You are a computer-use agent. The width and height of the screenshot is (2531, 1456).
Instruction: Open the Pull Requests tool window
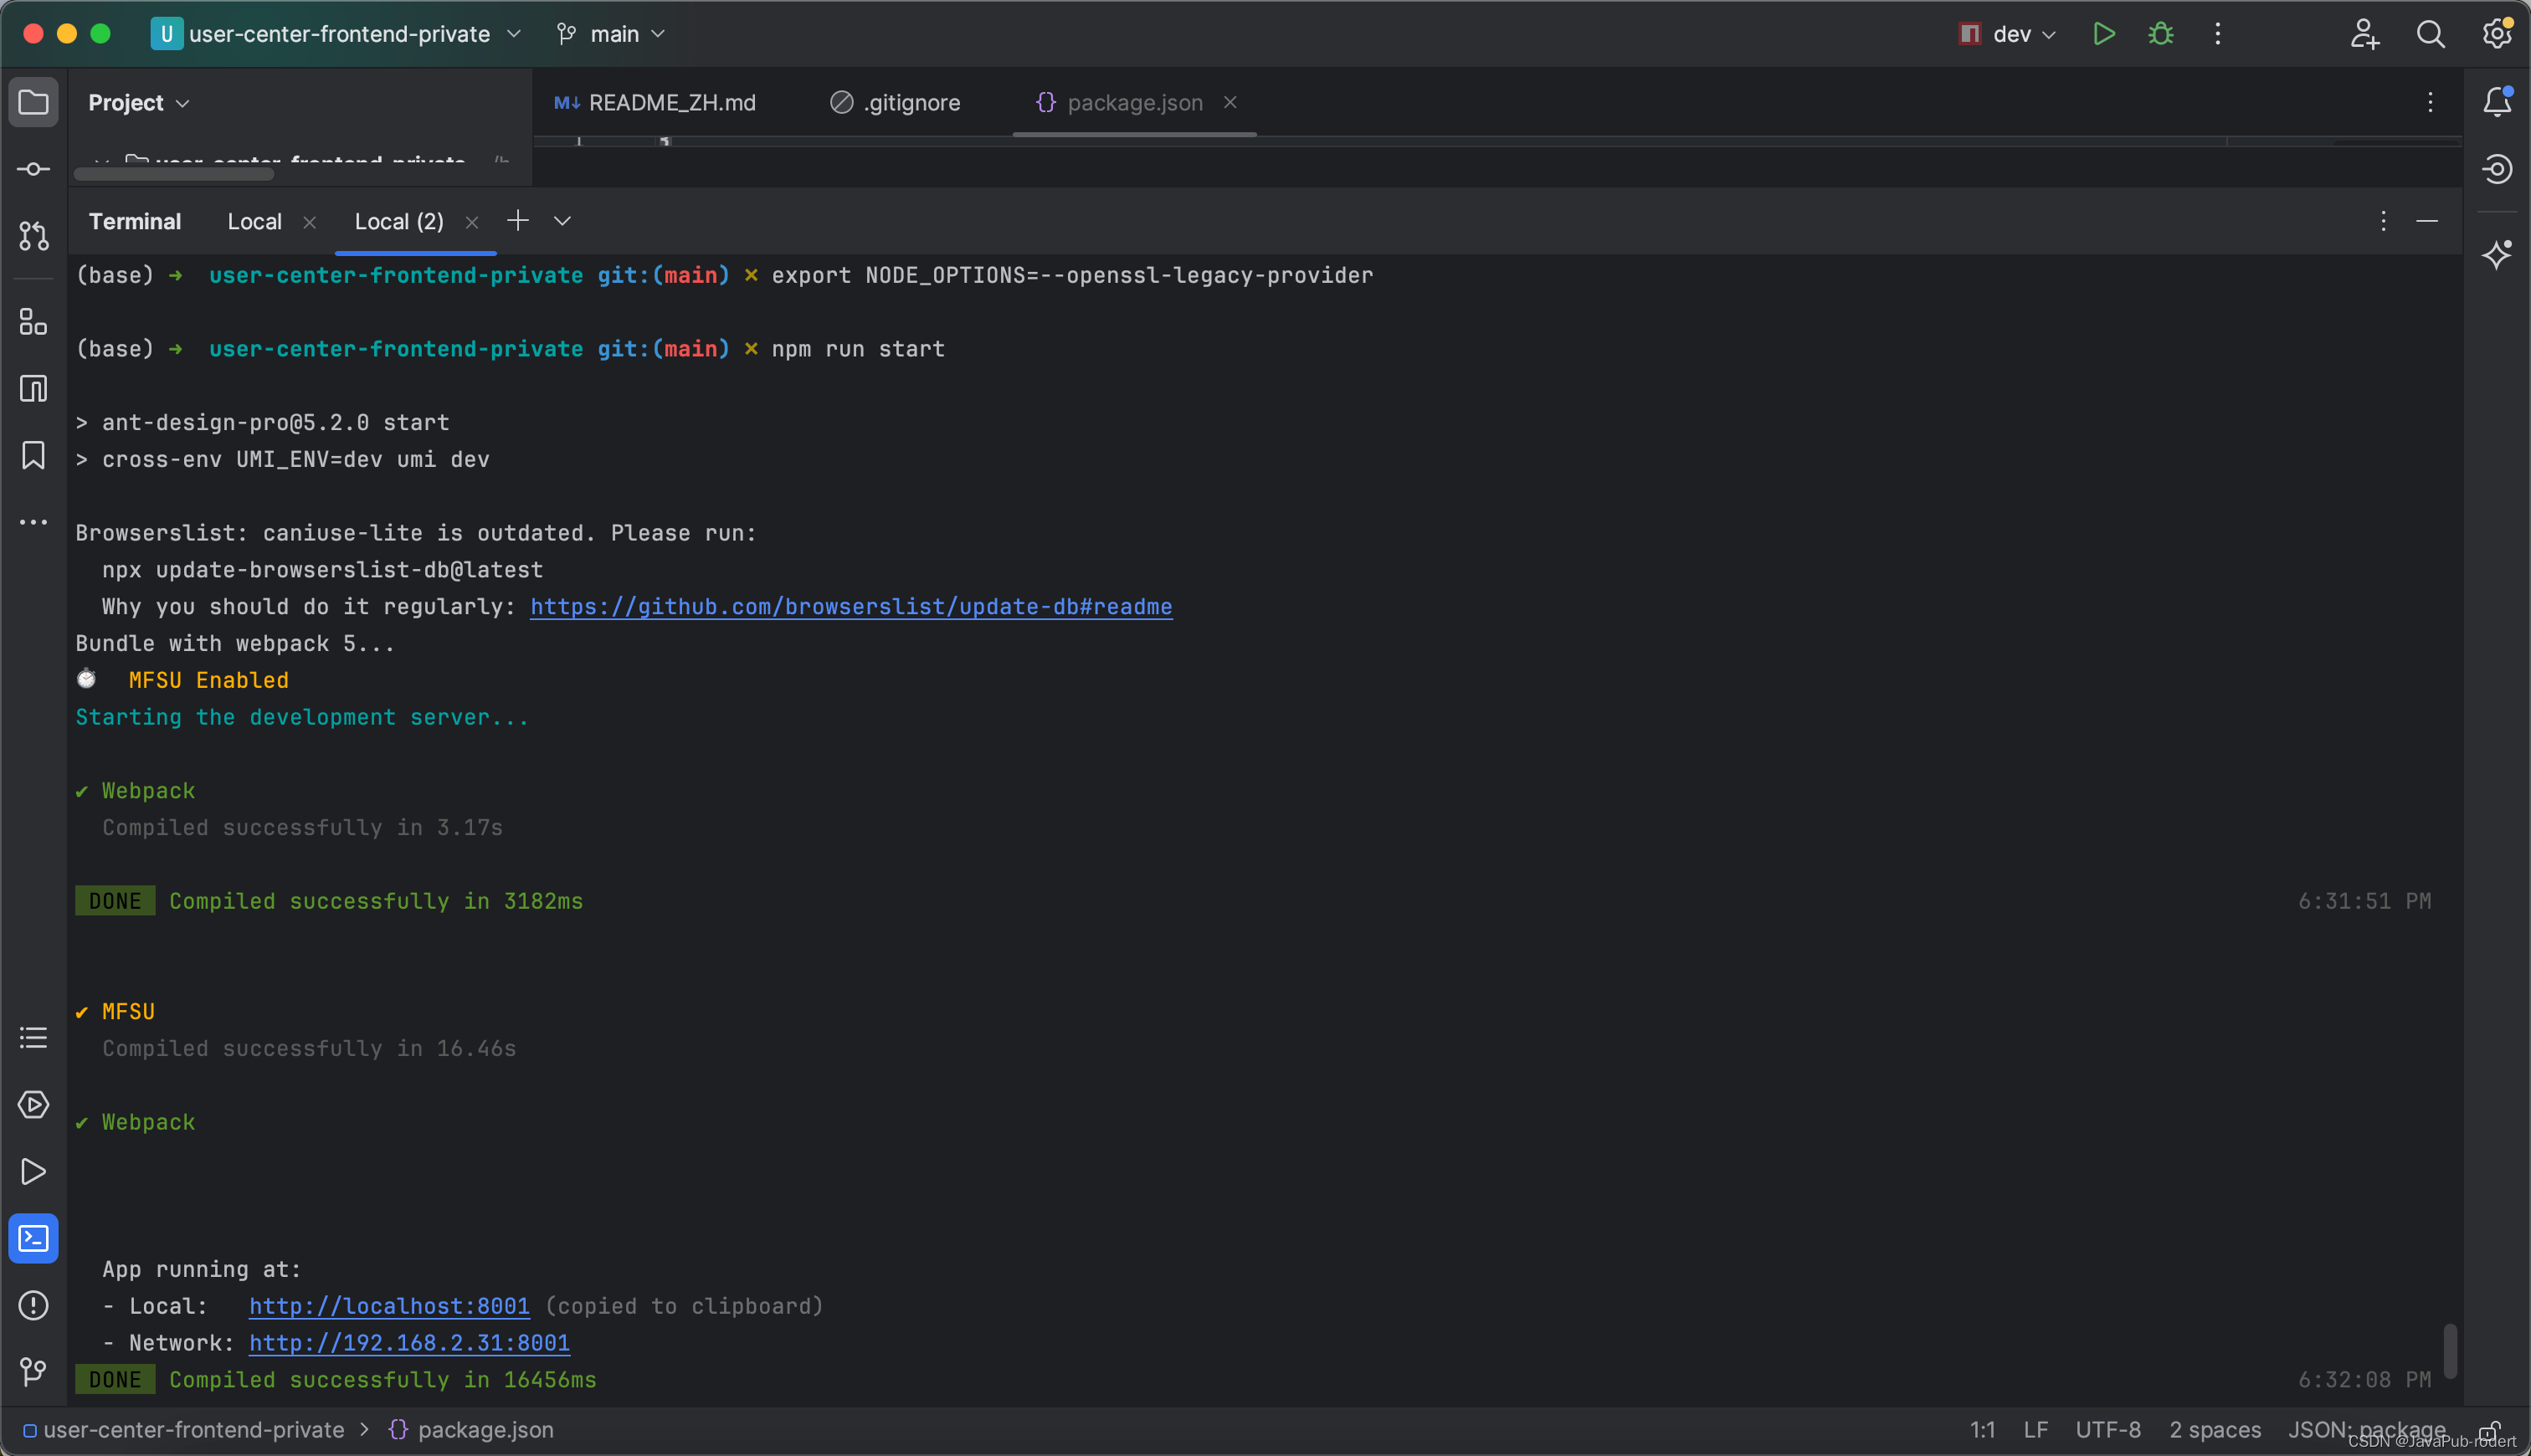pos(33,236)
